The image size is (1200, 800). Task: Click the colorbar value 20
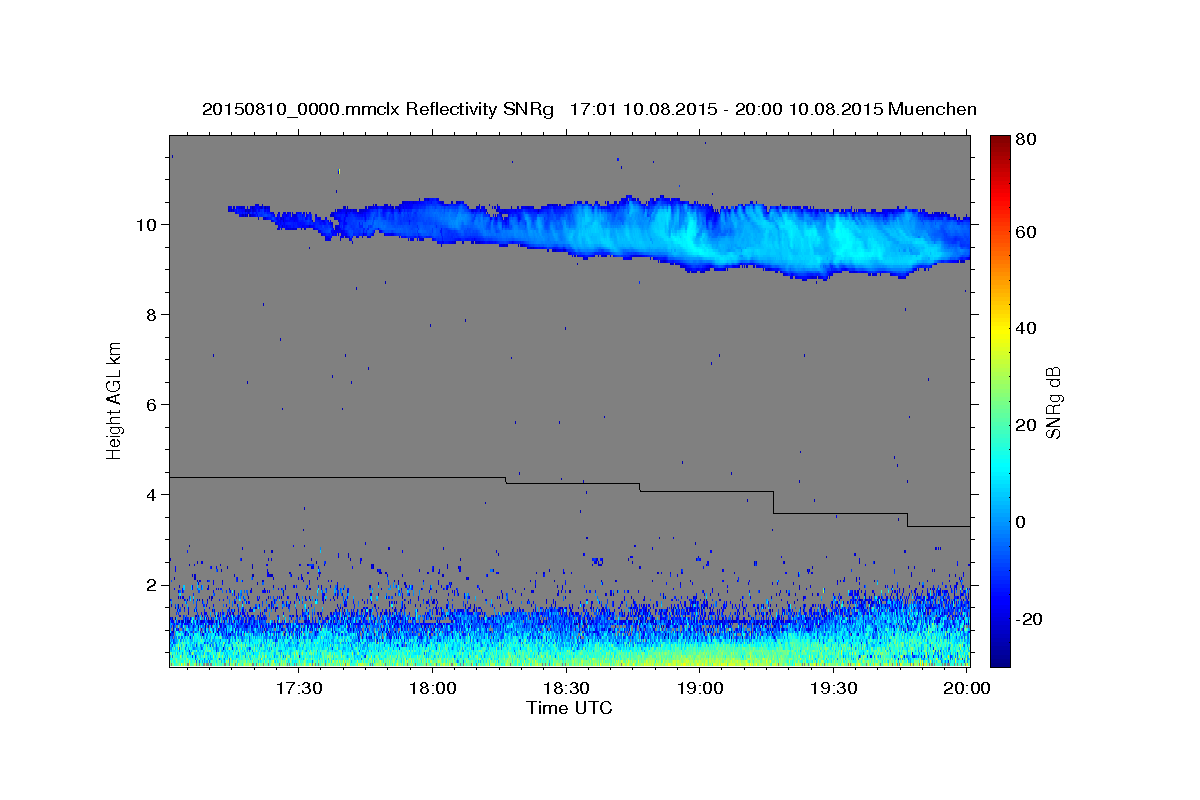[1025, 425]
